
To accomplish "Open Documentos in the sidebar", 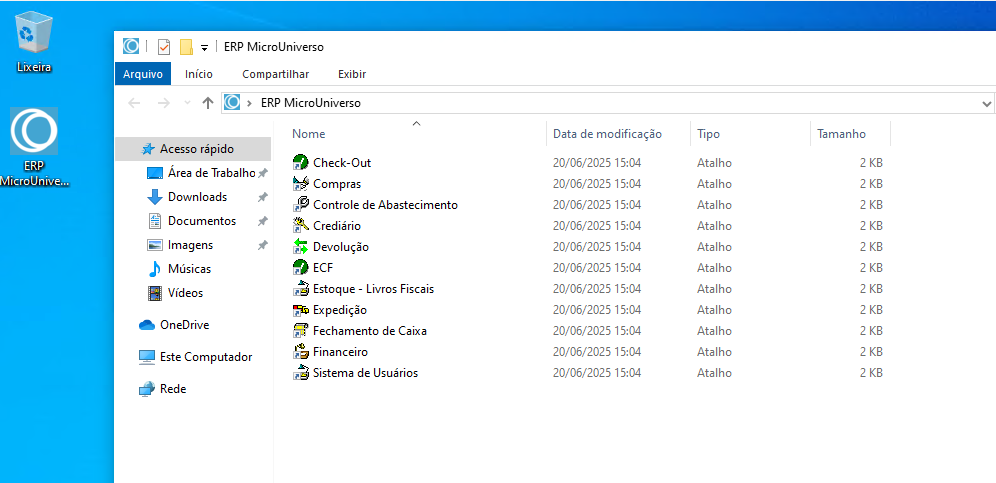I will point(193,221).
